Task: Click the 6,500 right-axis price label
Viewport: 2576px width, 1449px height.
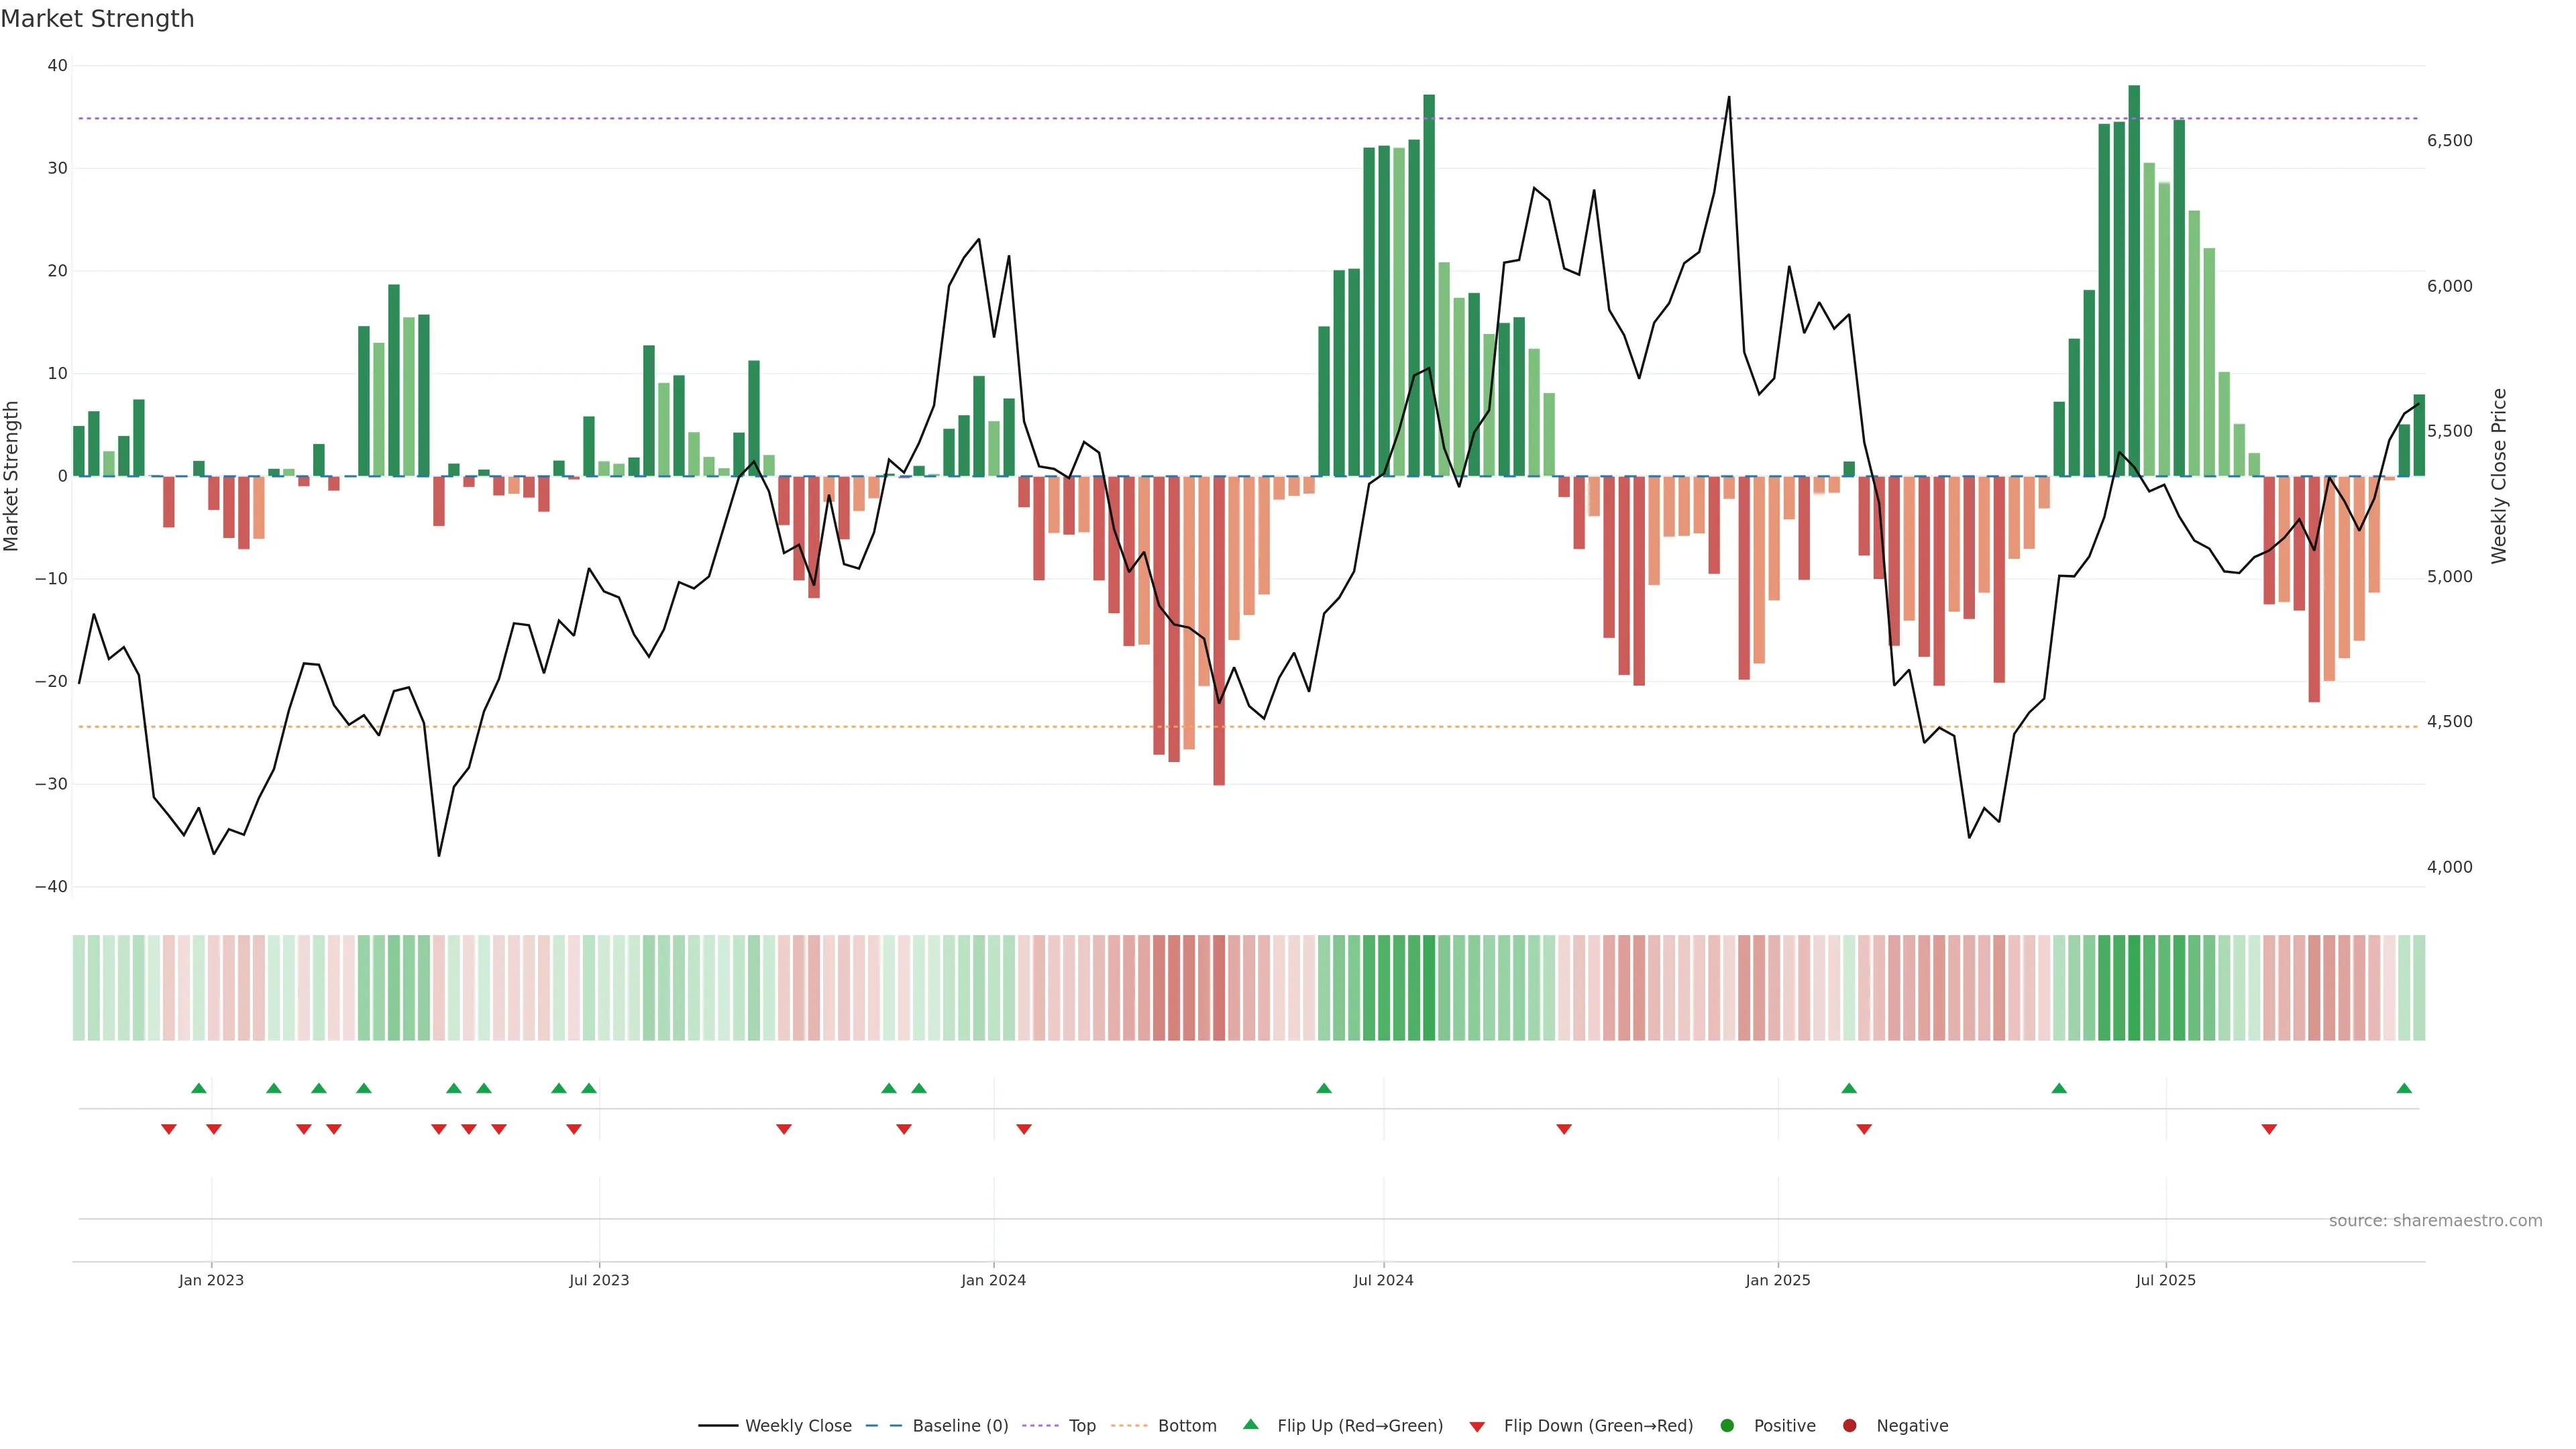Action: 2449,141
